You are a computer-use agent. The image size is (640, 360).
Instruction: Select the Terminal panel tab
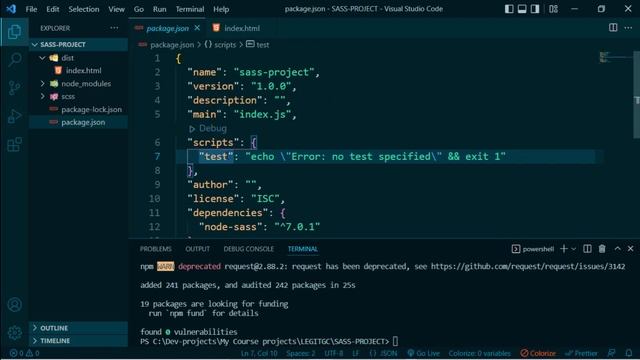click(x=302, y=249)
